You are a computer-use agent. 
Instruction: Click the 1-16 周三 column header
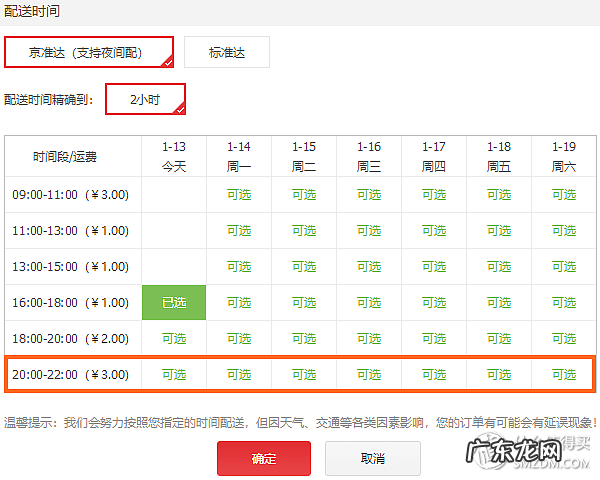pyautogui.click(x=369, y=156)
